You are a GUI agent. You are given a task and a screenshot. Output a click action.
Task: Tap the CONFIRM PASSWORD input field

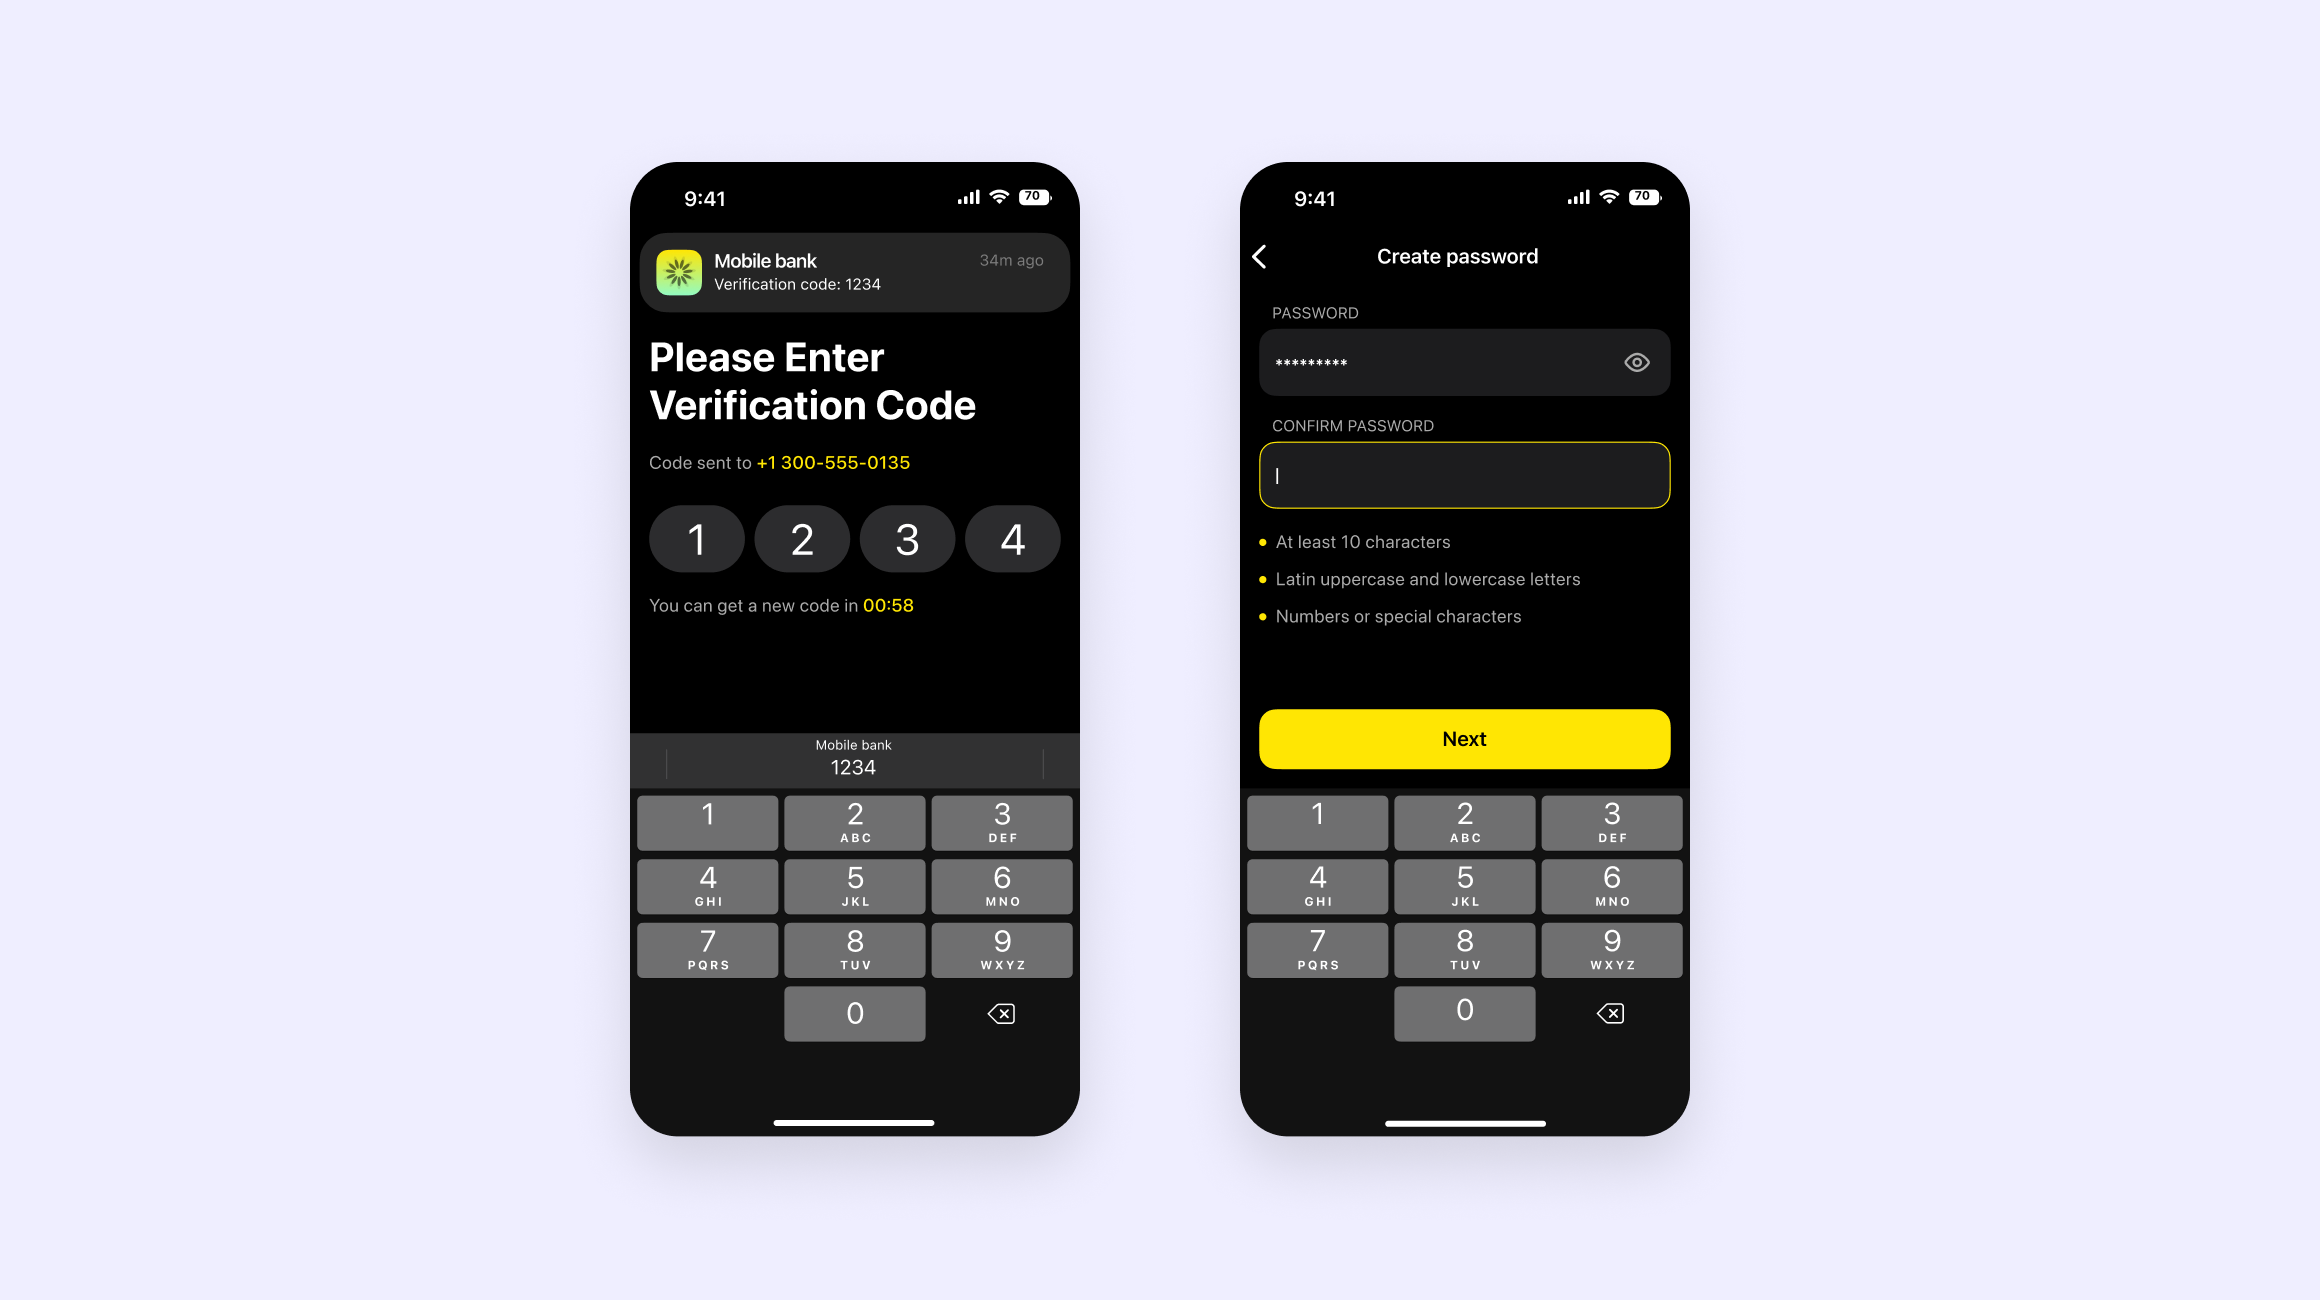1464,475
